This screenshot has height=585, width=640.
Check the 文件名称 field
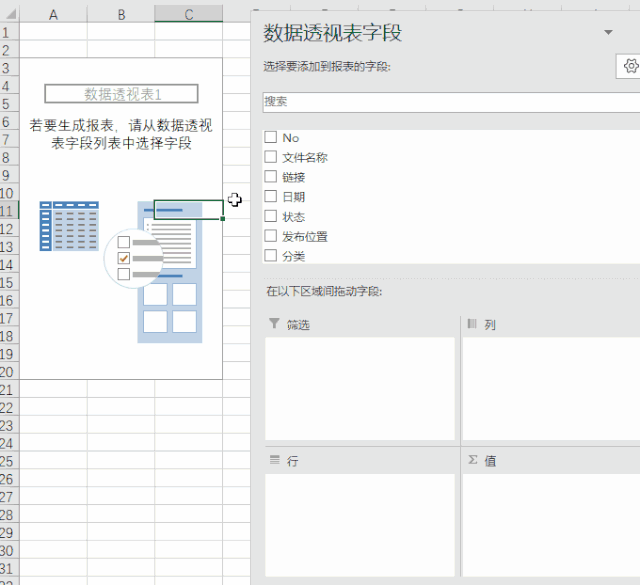click(271, 157)
